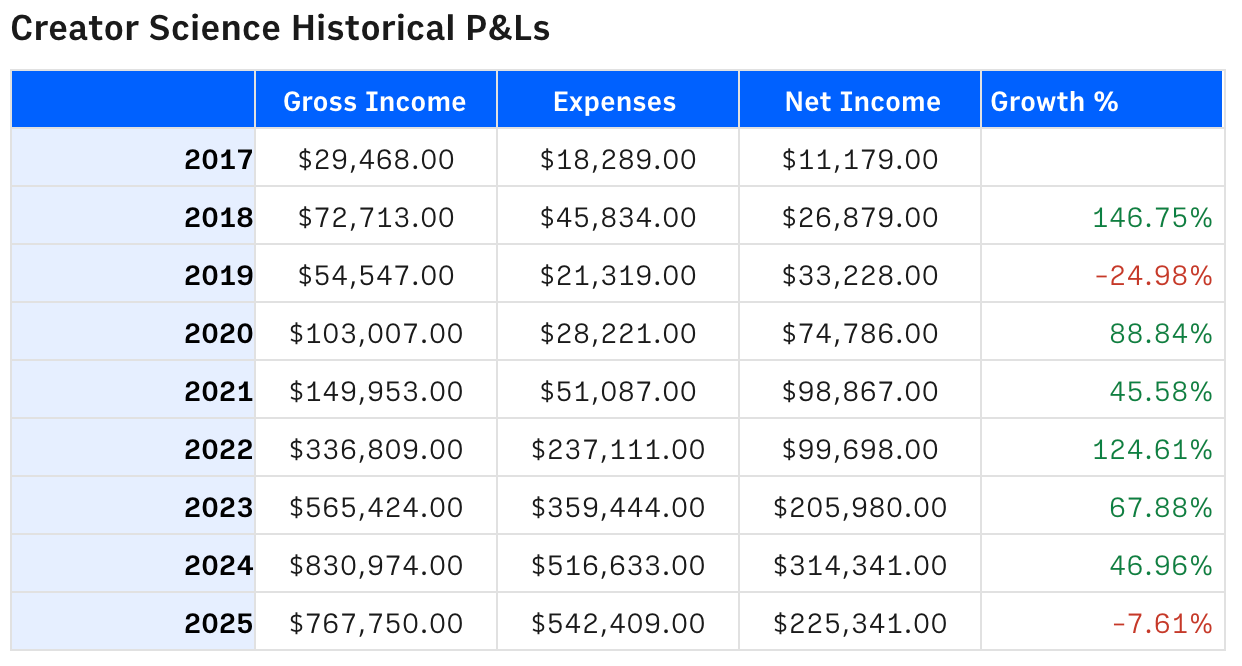
Task: Select the $830,974.00 gross income cell
Action: tap(376, 565)
